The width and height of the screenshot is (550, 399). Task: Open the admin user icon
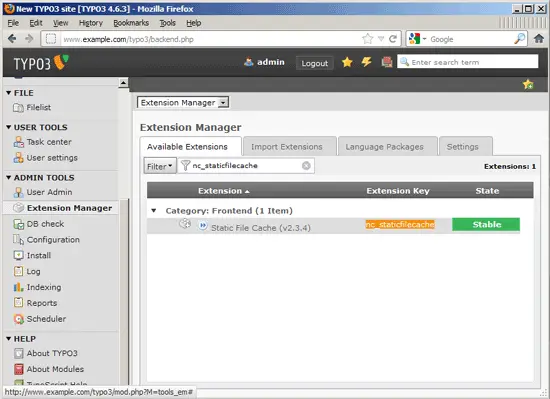pos(249,62)
